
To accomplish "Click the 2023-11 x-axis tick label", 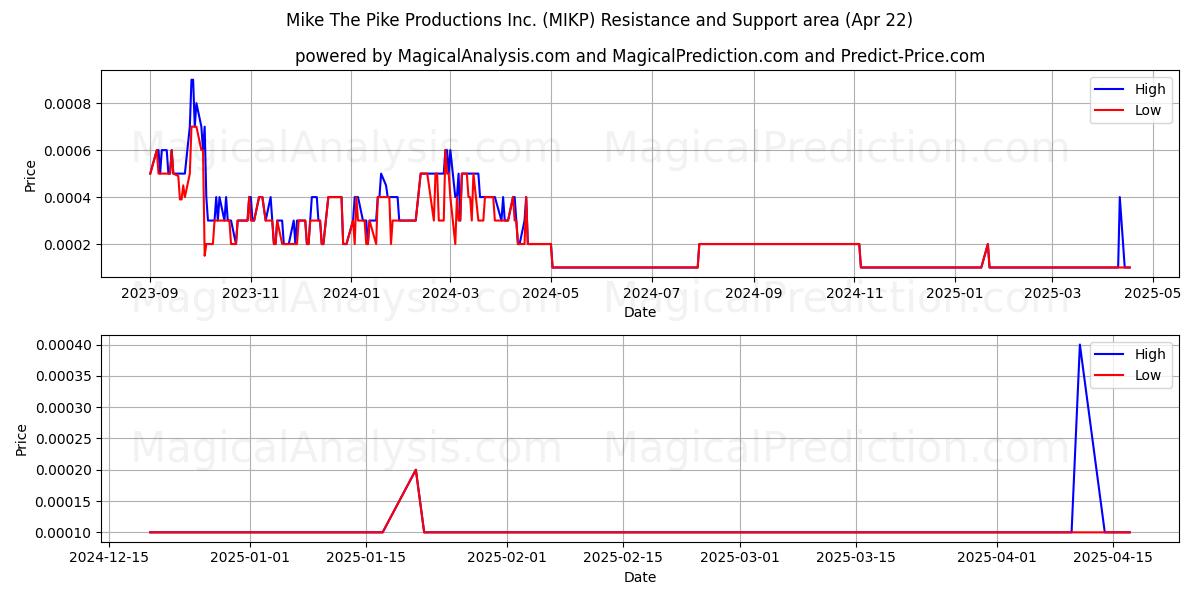I will coord(250,293).
